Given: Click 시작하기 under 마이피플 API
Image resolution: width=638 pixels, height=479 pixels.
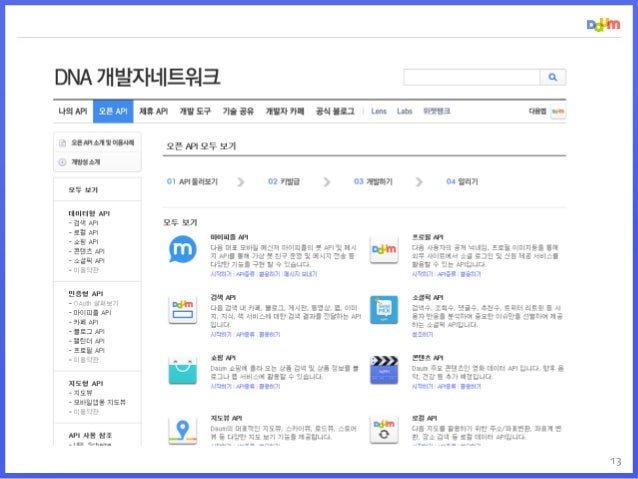Looking at the screenshot, I should click(x=221, y=274).
